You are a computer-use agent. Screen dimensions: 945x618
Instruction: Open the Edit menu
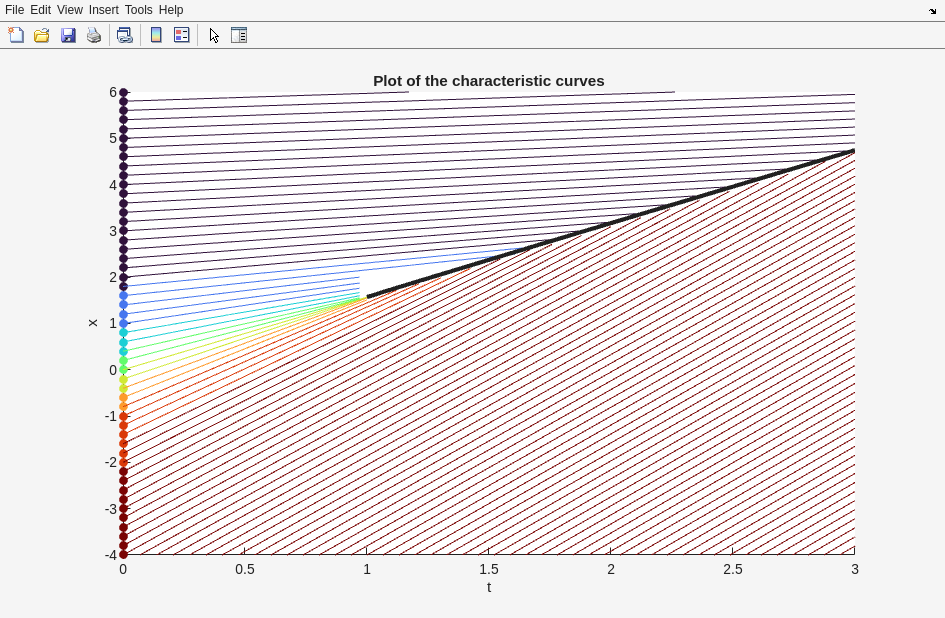point(40,10)
